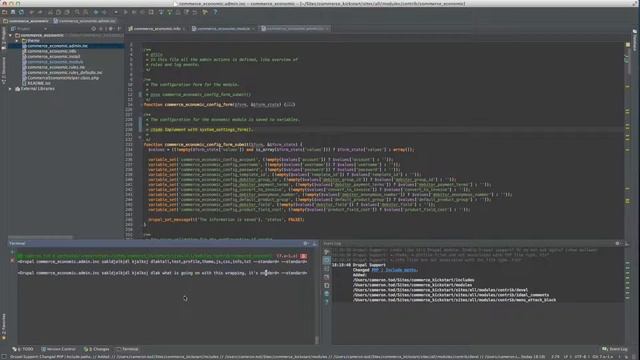Select commerce_economic.rules.inc in the project tree
Viewport: 640px width, 360px height.
[x=56, y=67]
